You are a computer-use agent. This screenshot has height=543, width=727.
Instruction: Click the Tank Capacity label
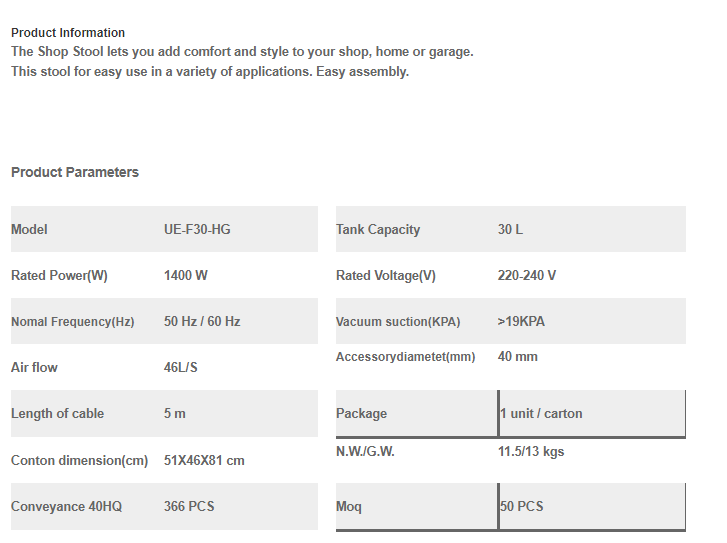pos(378,230)
